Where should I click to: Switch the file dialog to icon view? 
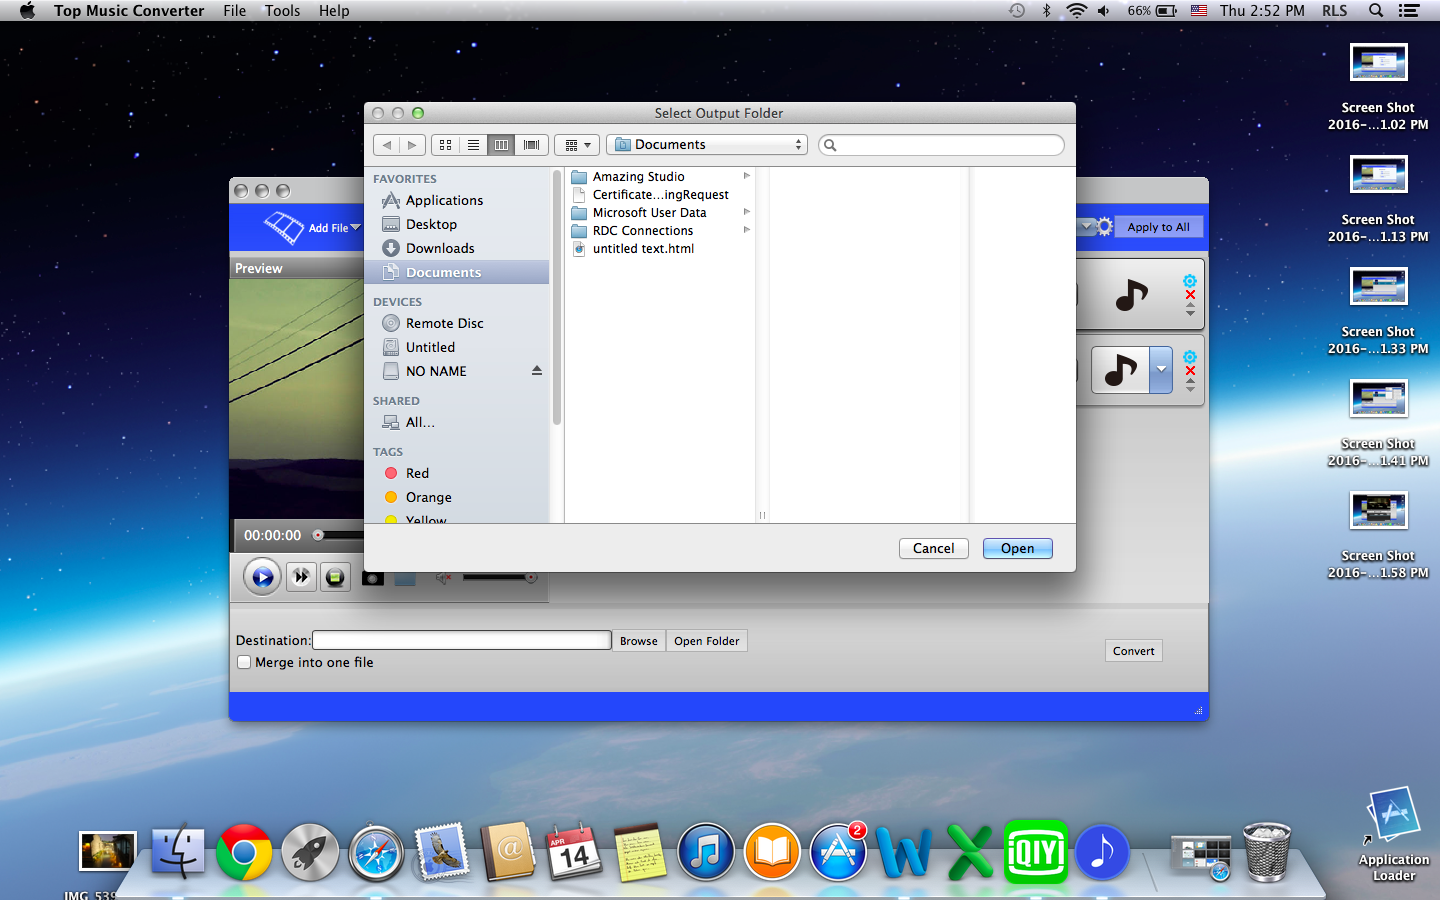(x=446, y=145)
